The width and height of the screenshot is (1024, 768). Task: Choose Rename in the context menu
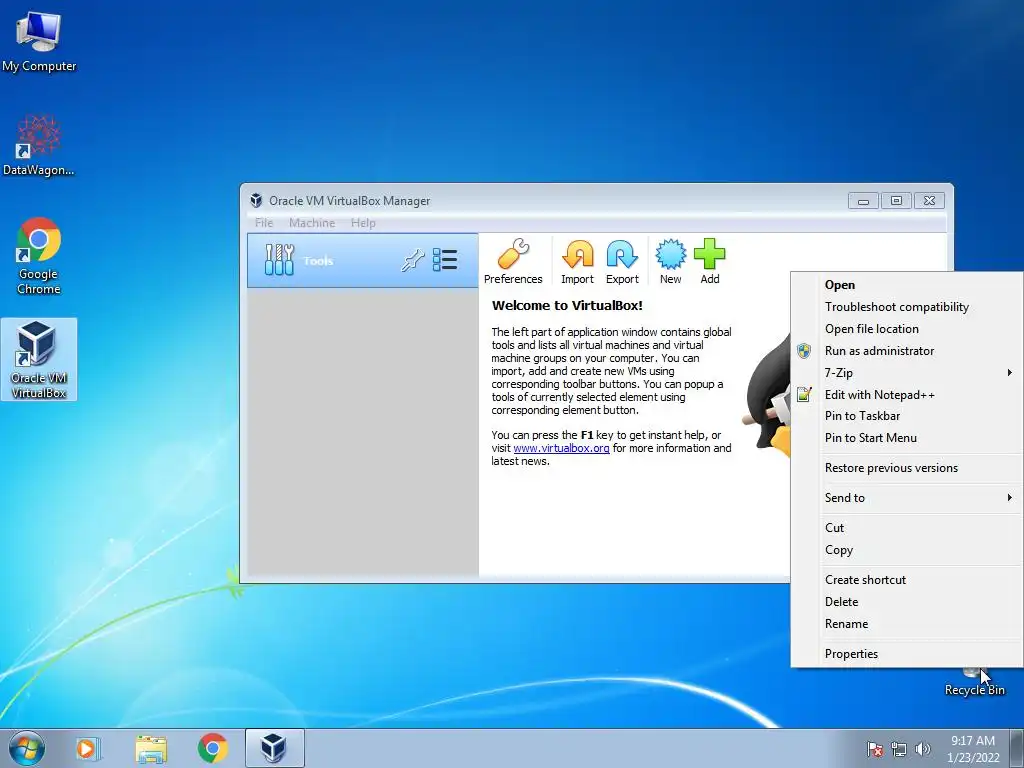pyautogui.click(x=907, y=624)
